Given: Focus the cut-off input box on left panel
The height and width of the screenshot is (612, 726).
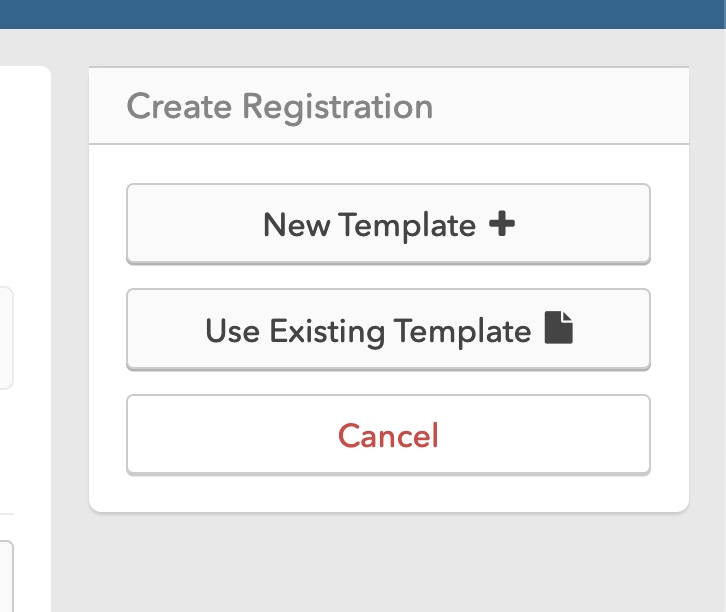Looking at the screenshot, I should click(x=6, y=338).
